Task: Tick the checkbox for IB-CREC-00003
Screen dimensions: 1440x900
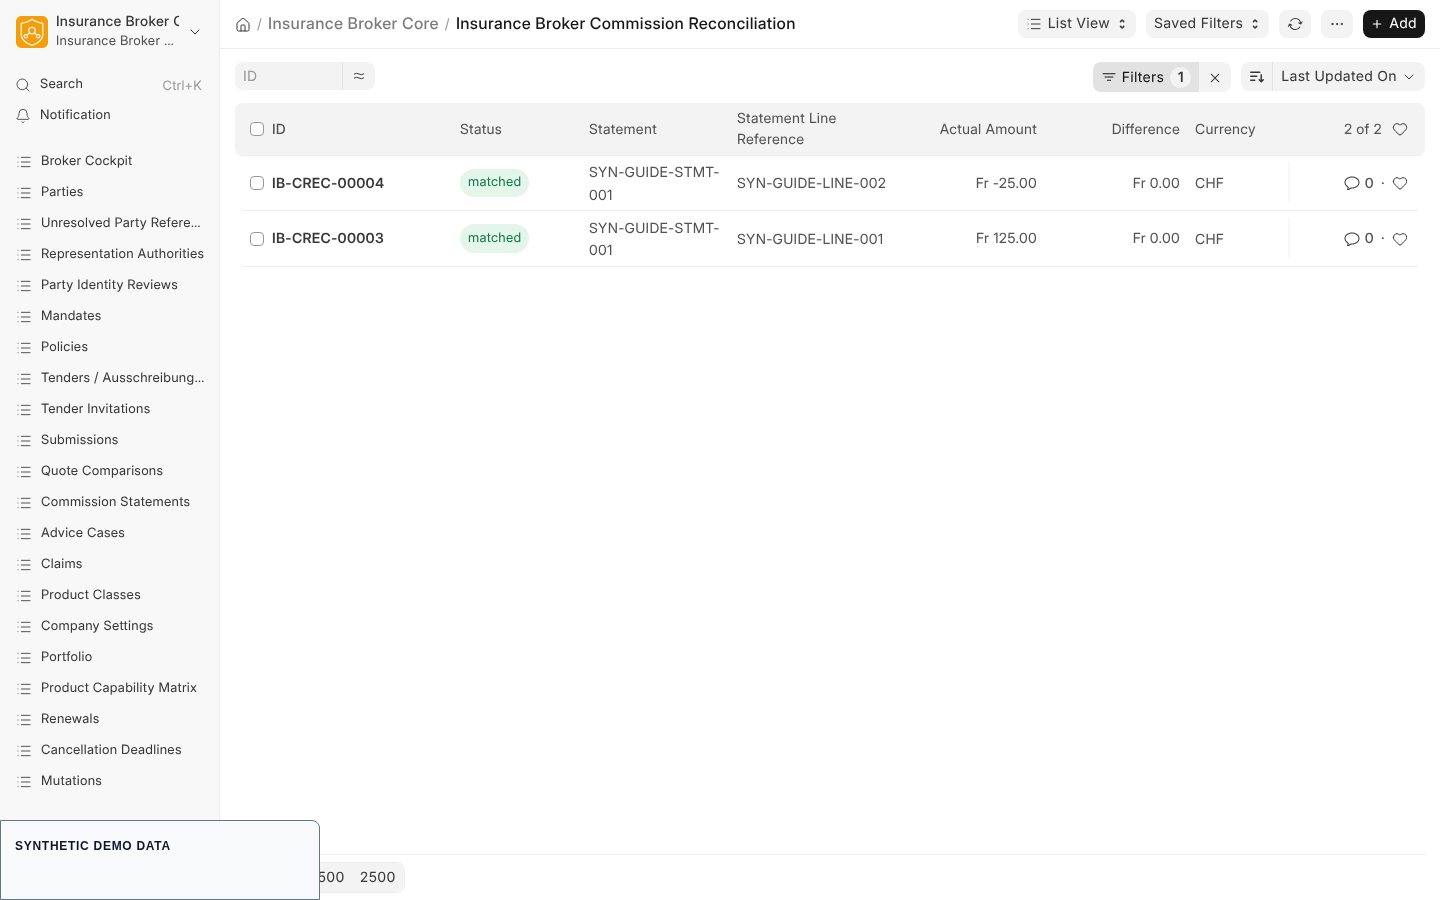Action: [x=257, y=239]
